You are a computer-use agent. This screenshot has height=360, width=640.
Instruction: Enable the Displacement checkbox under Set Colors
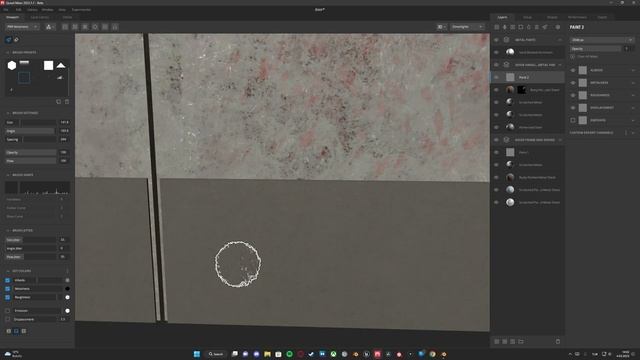[x=8, y=319]
